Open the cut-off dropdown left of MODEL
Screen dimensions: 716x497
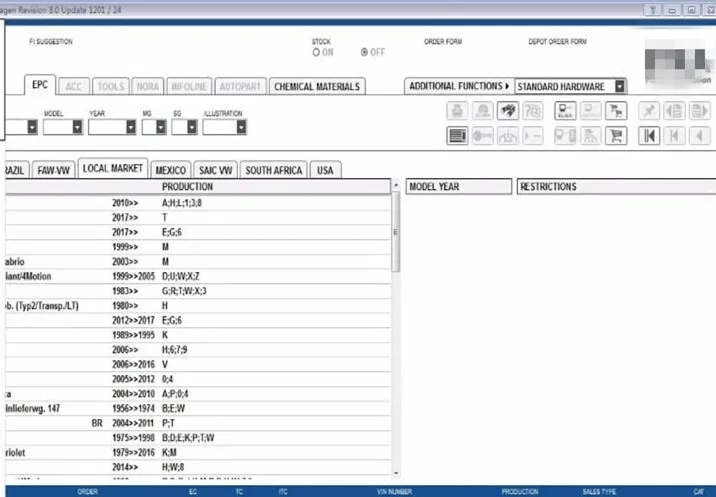pyautogui.click(x=32, y=127)
